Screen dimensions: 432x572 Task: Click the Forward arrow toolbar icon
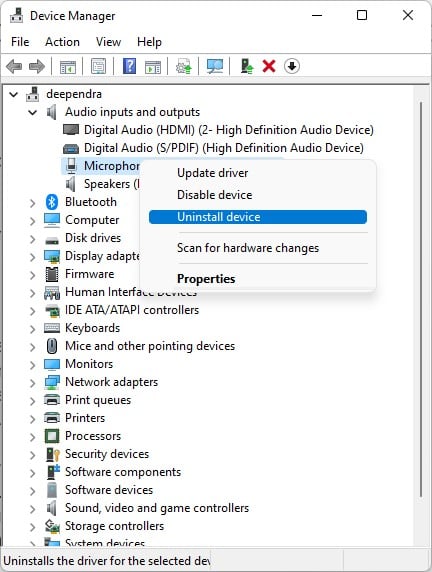click(37, 66)
